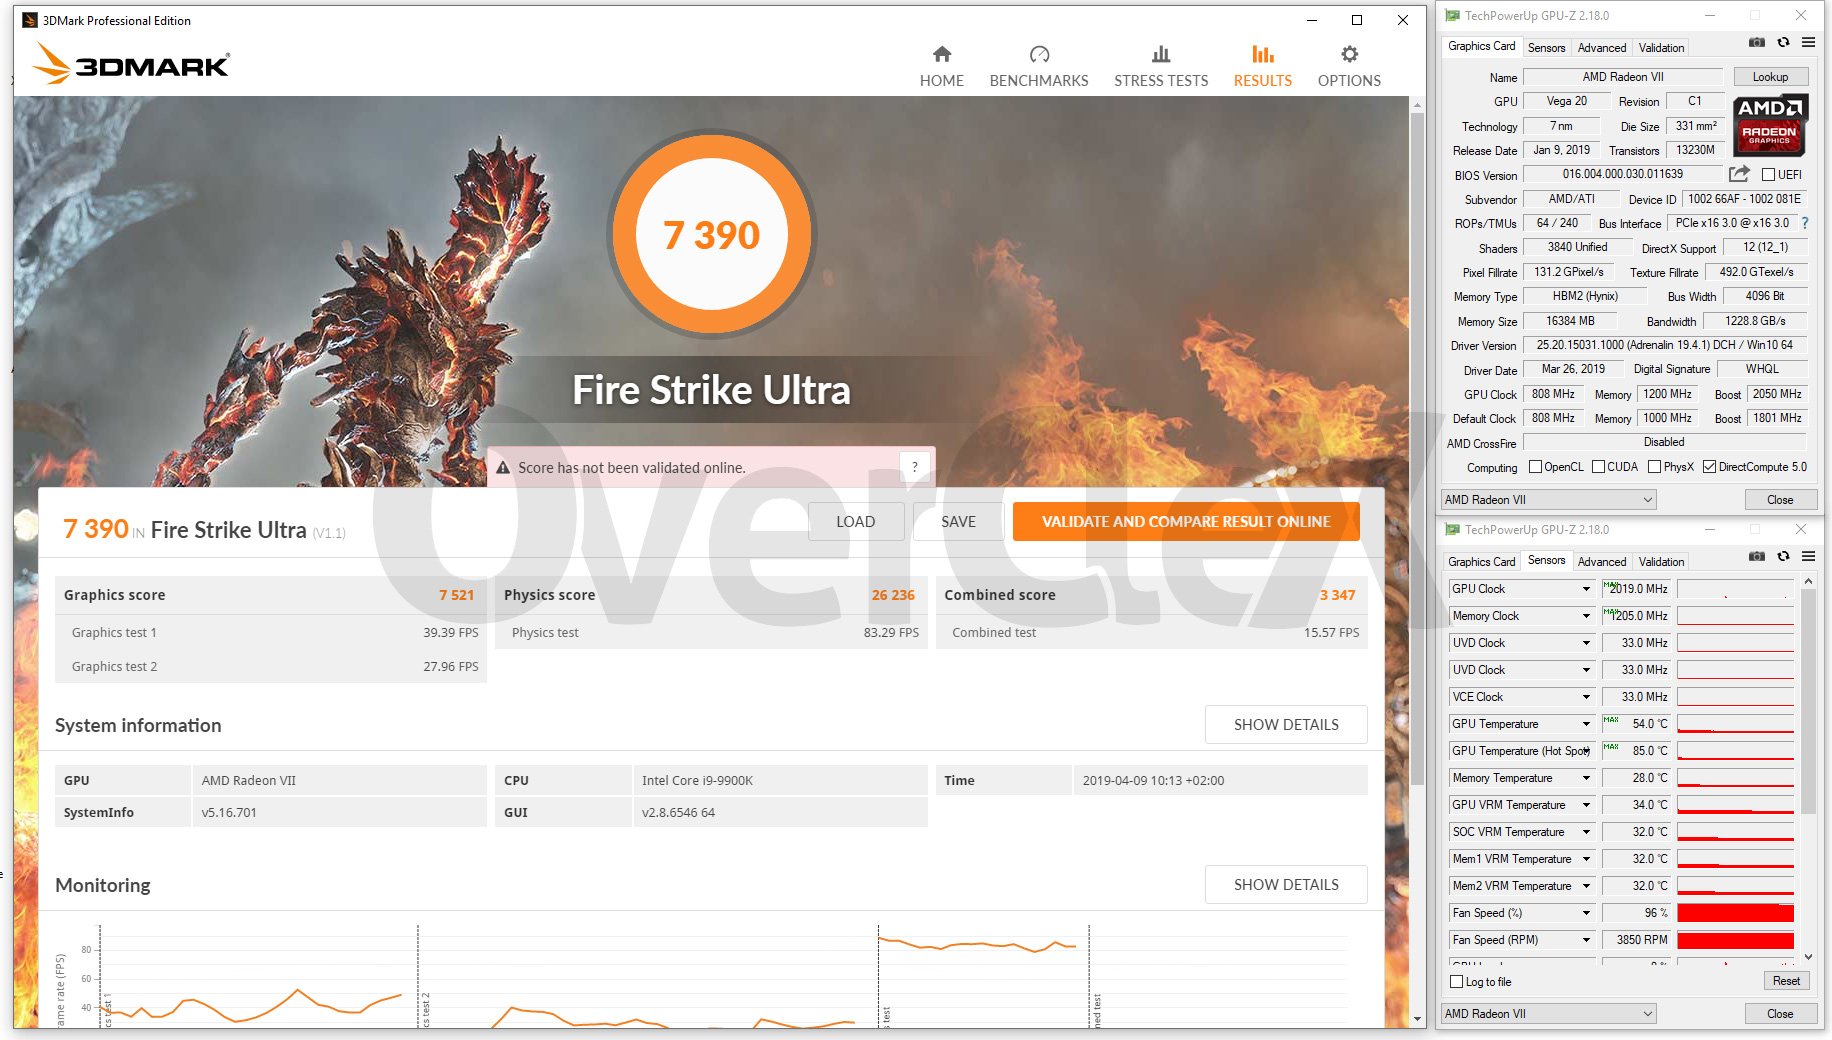Click the Bus Interface question mark in GPU-Z
The height and width of the screenshot is (1040, 1832).
tap(1805, 223)
